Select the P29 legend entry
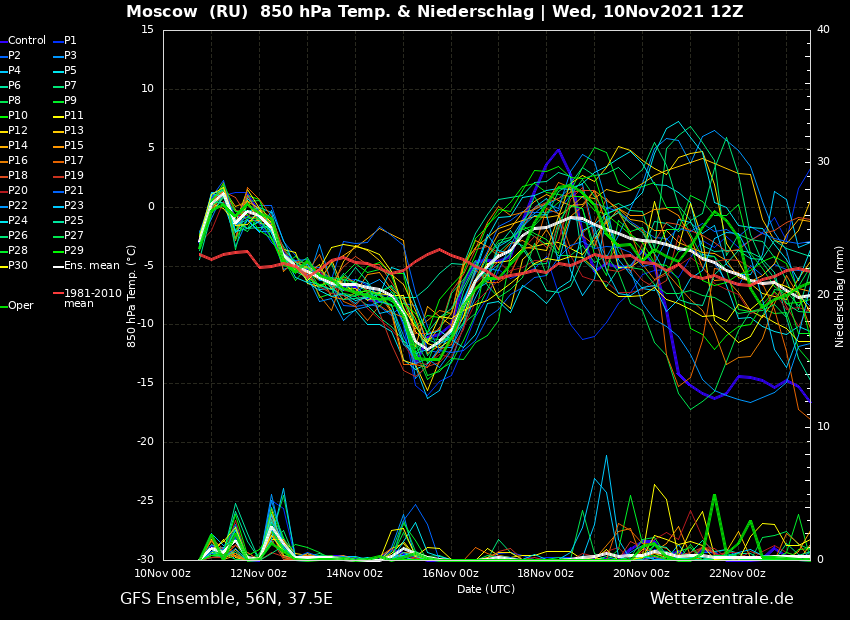 point(74,251)
